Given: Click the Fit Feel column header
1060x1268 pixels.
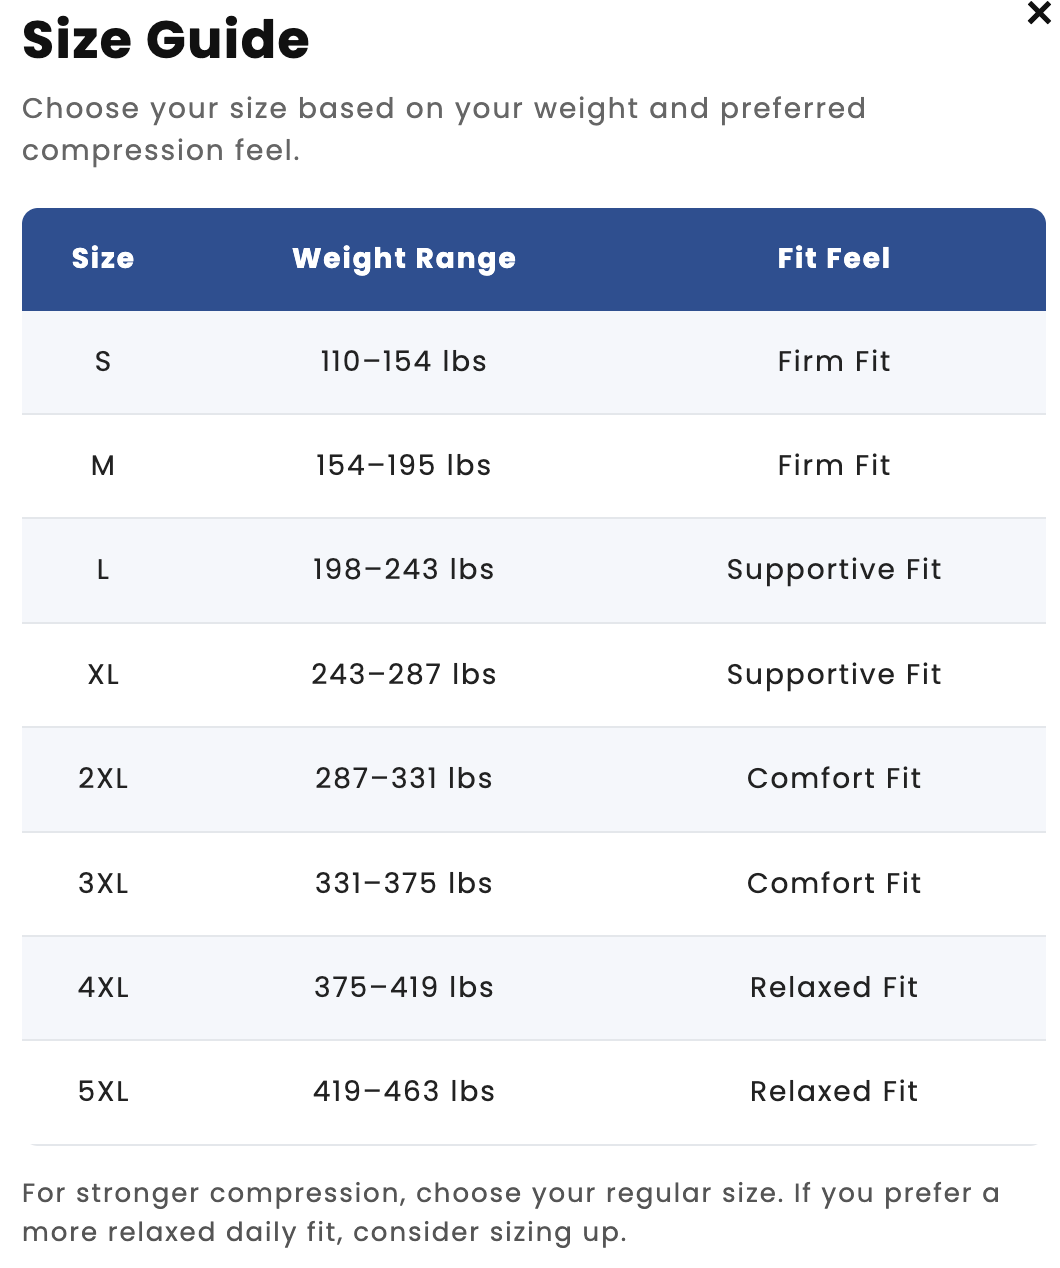Looking at the screenshot, I should [x=834, y=258].
